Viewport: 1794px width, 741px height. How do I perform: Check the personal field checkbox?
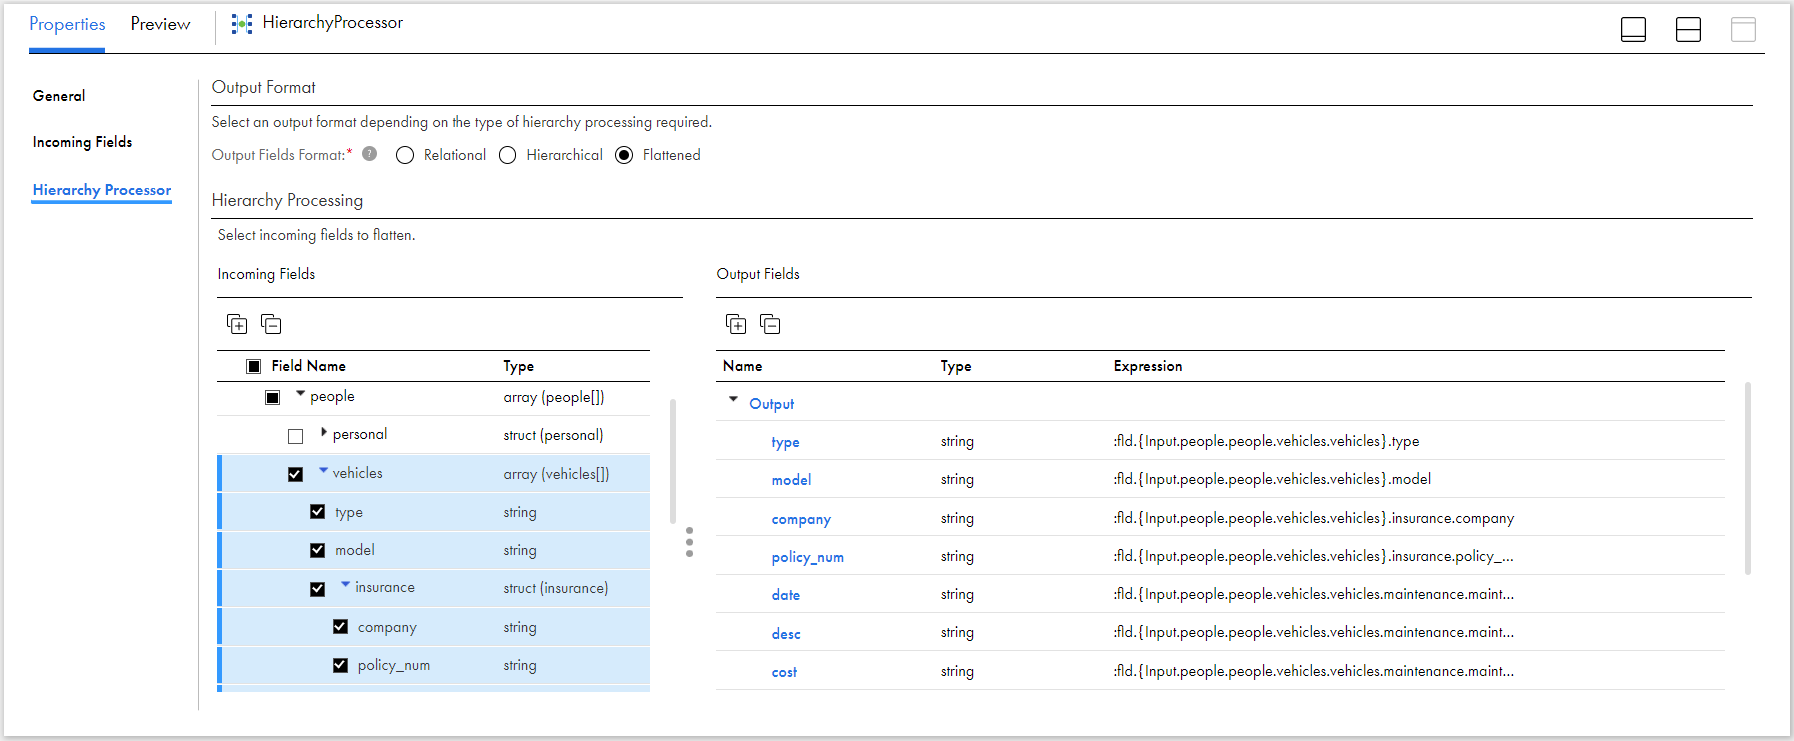295,436
